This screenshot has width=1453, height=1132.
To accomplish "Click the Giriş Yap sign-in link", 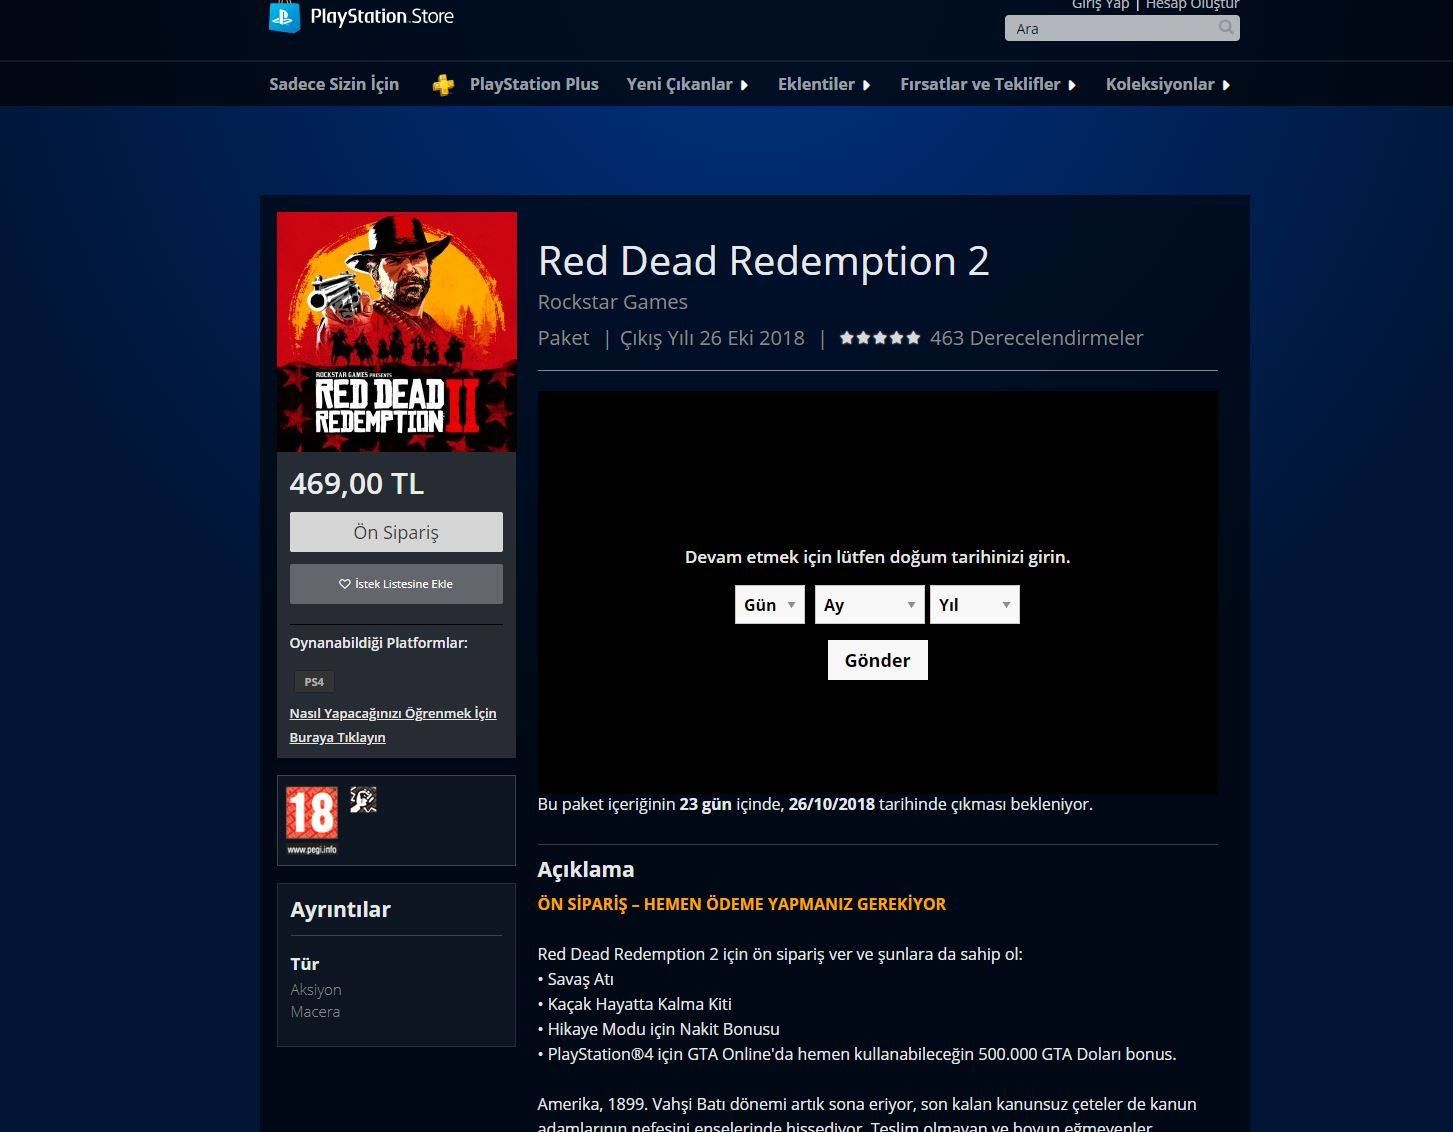I will [1100, 5].
